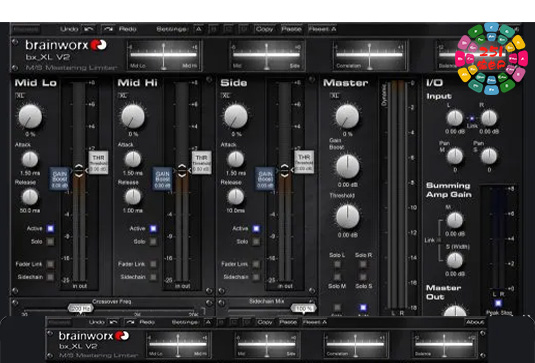Click the Redo arrow icon in top toolbar
Image resolution: width=535 pixels, height=363 pixels.
click(109, 29)
